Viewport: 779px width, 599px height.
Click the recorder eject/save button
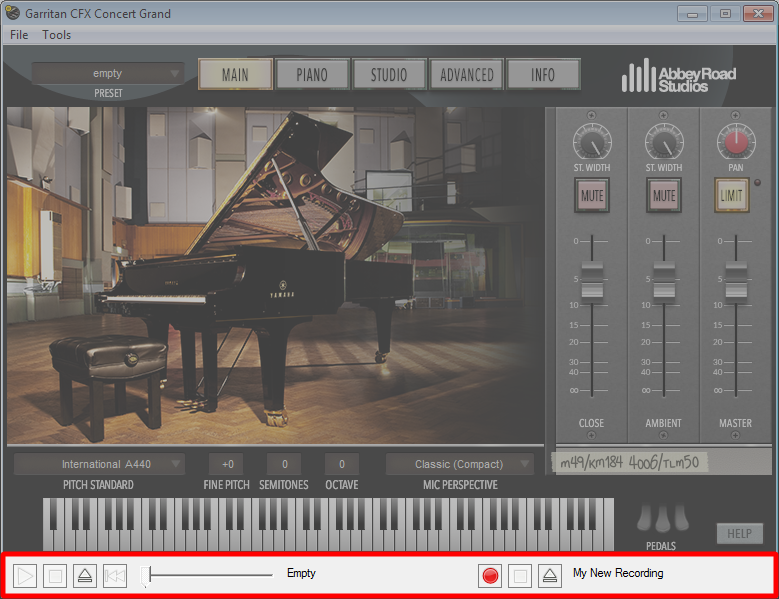[x=550, y=576]
